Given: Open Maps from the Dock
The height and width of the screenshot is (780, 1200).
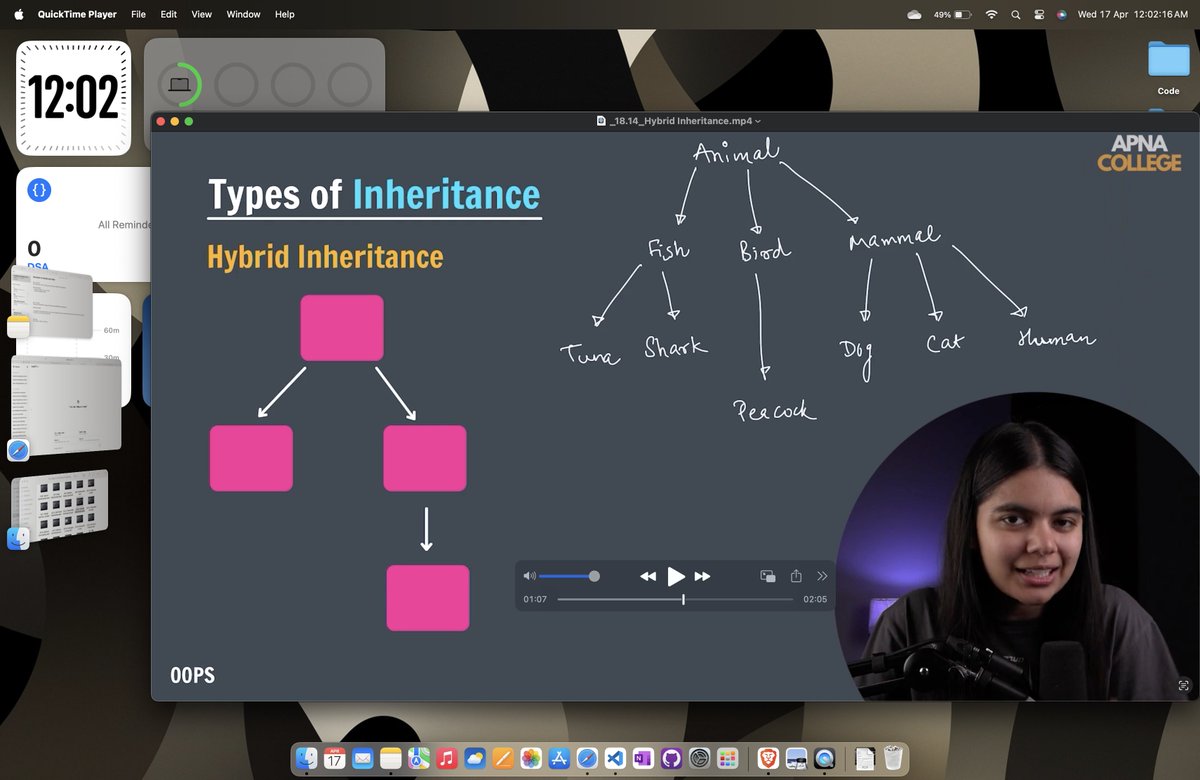Looking at the screenshot, I should pos(418,758).
